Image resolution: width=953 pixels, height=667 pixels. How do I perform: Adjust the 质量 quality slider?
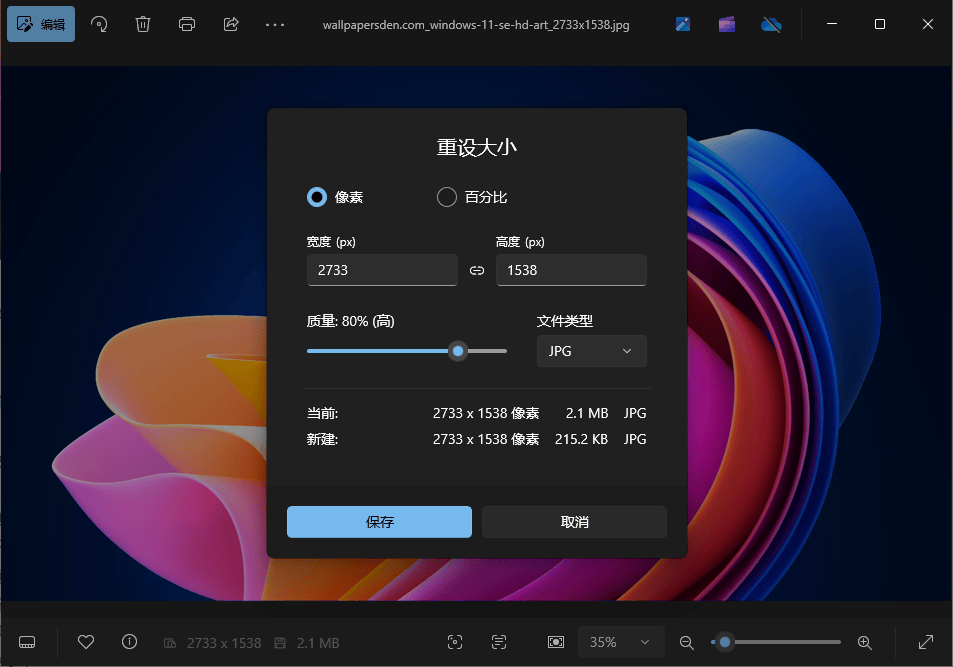tap(458, 351)
